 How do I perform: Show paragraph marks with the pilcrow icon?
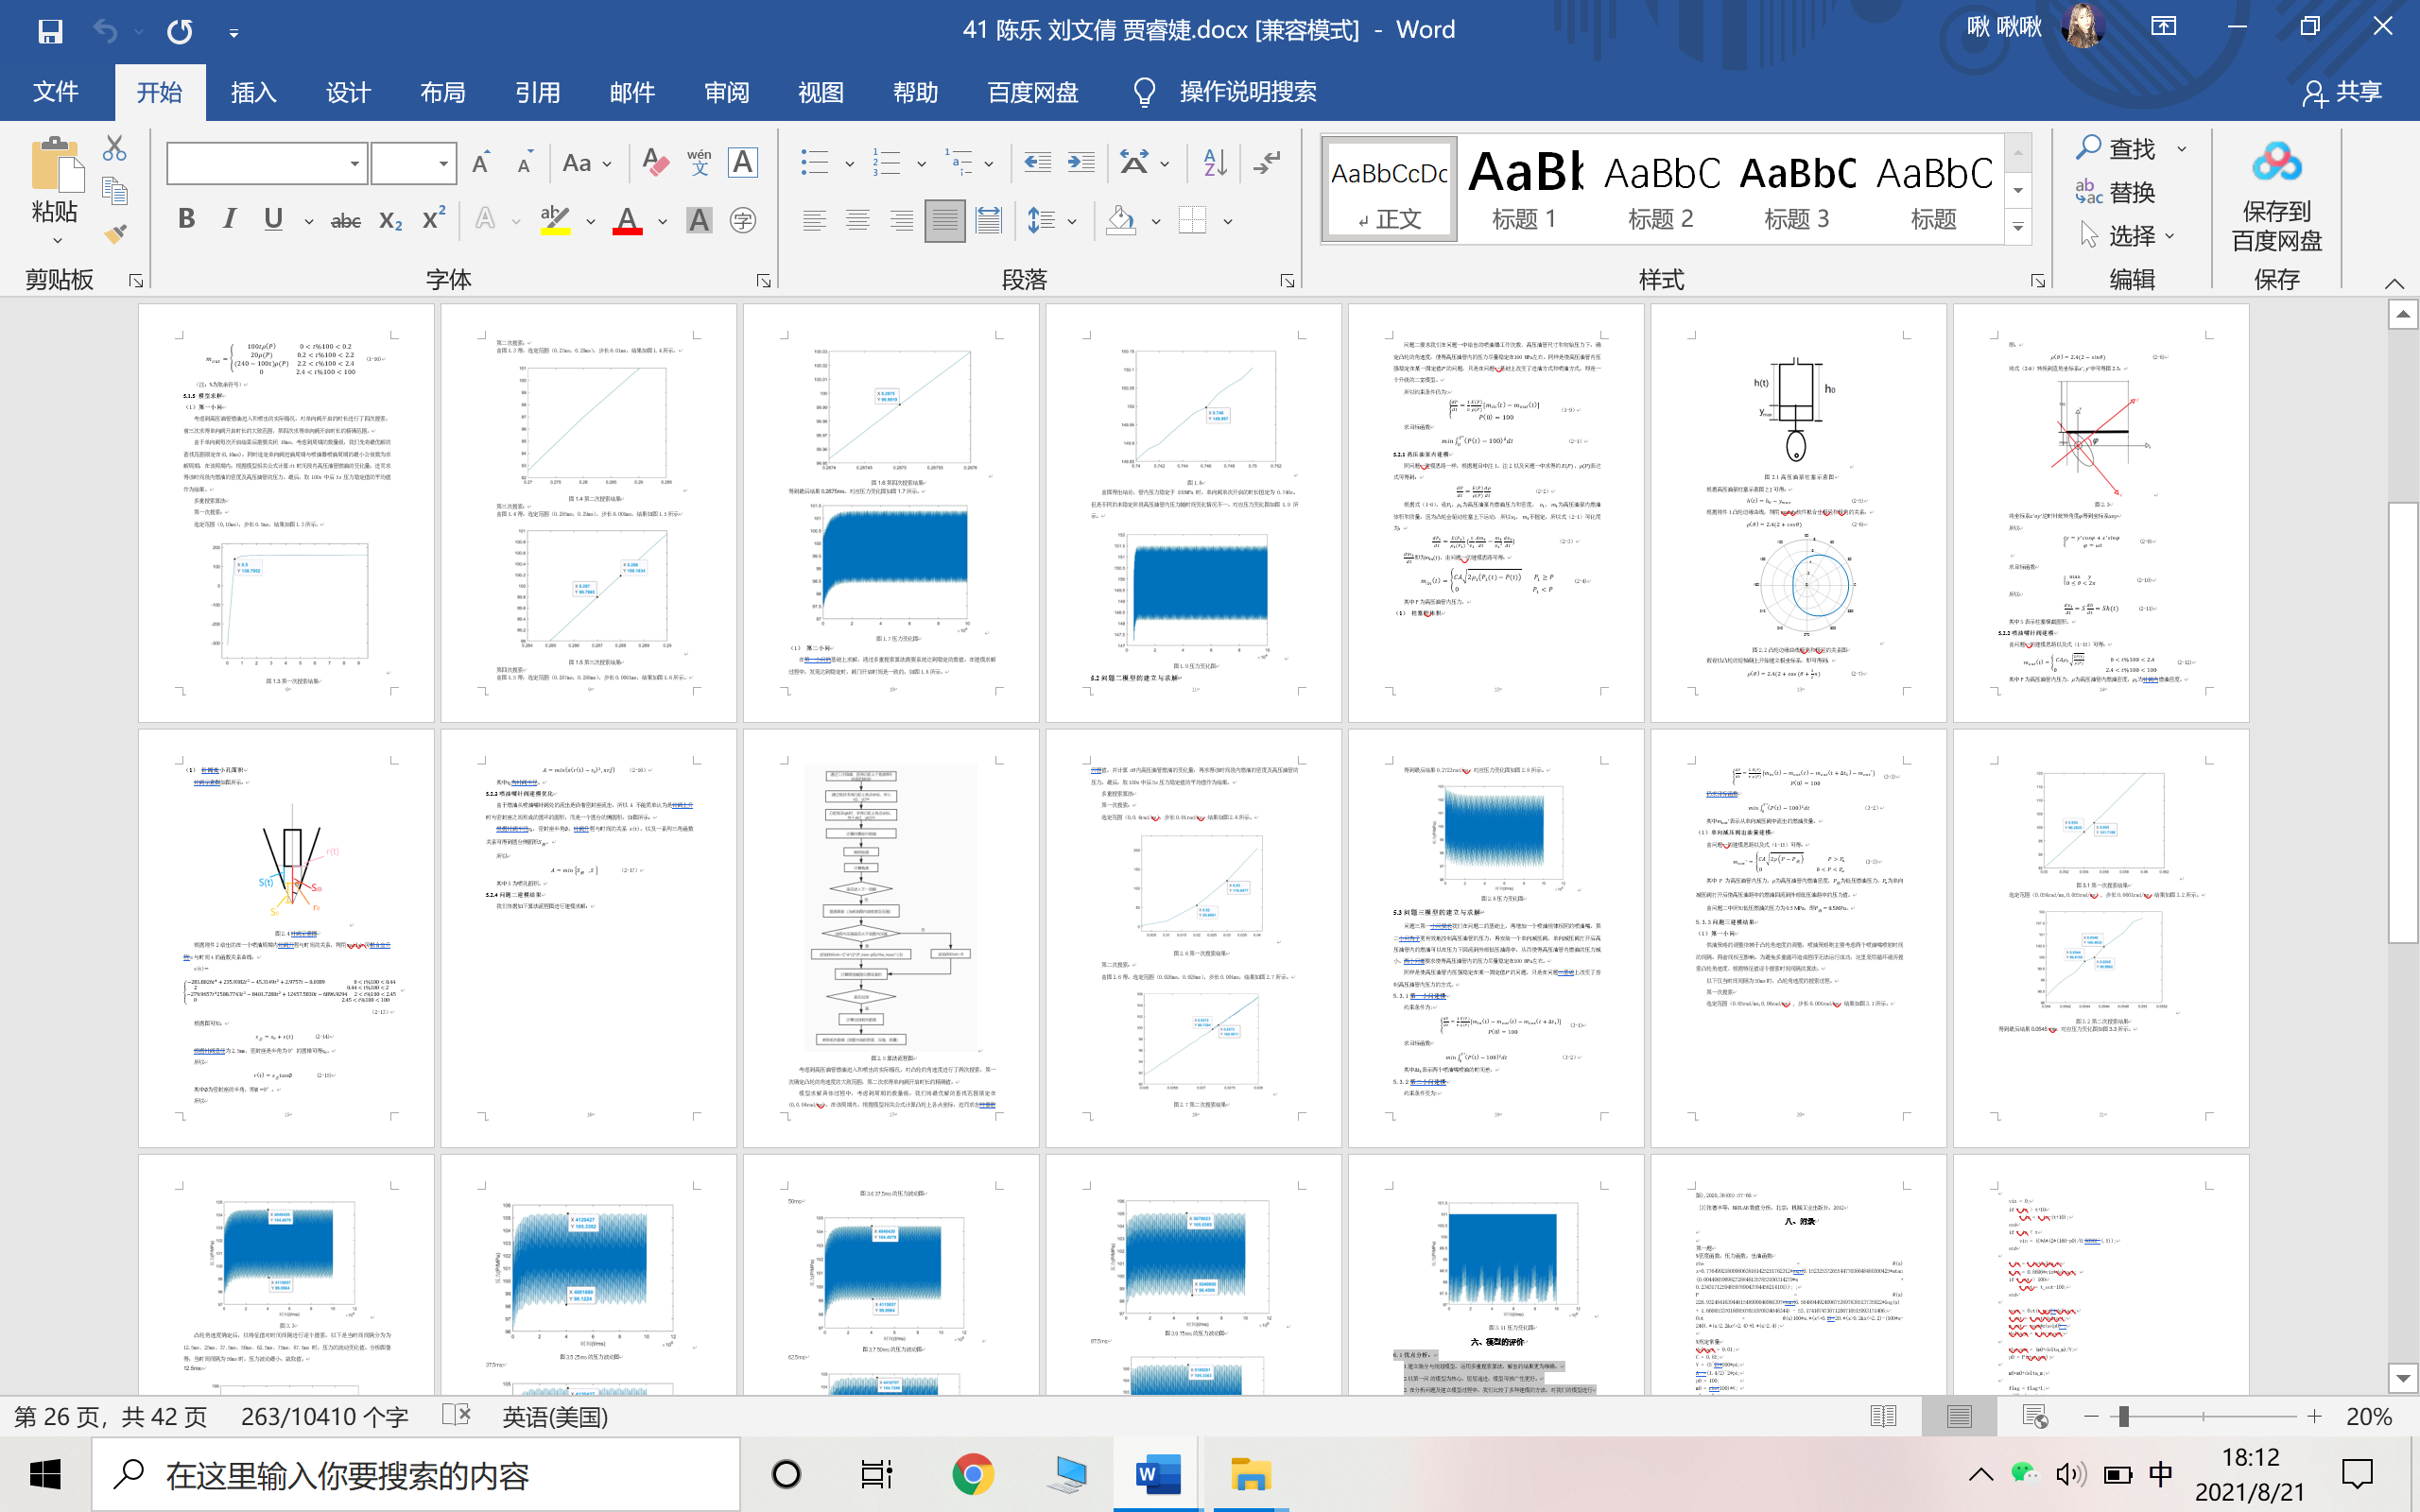1267,162
